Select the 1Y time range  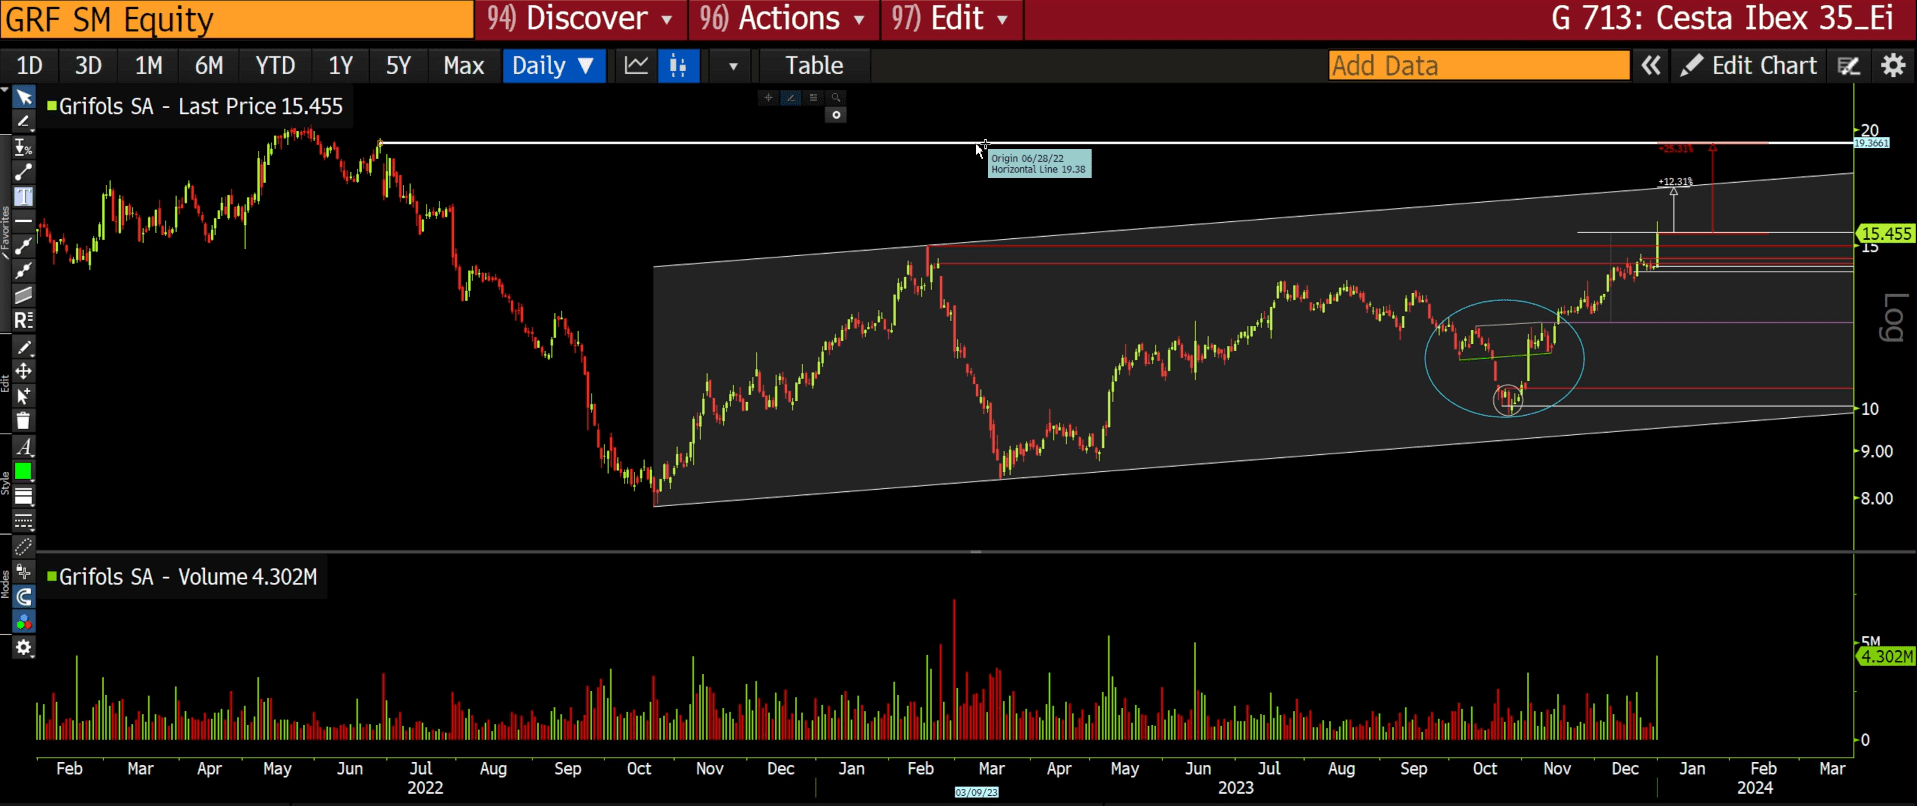341,66
